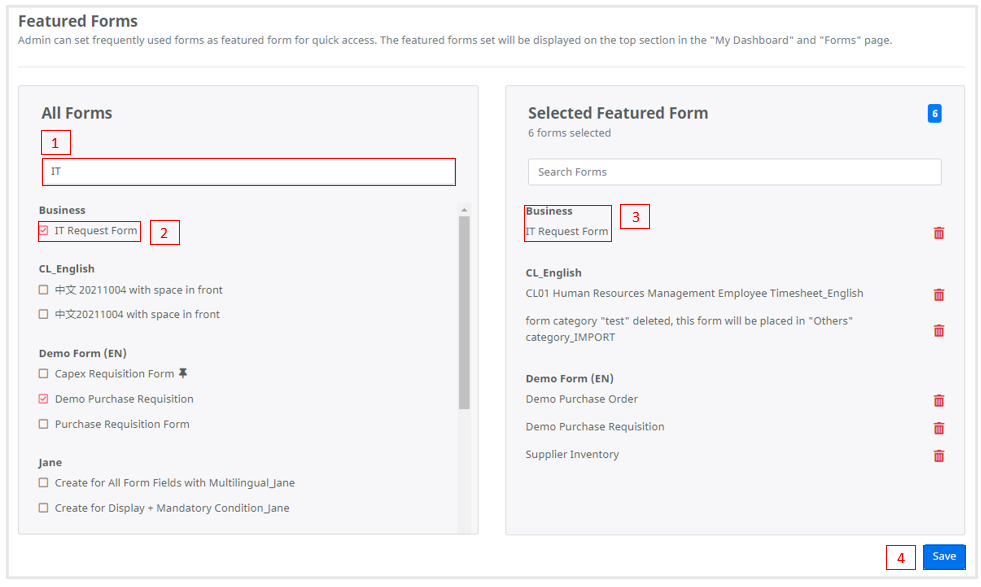Click the Demo Purchase Requisition text in Selected Featured Form
This screenshot has height=587, width=981.
(594, 427)
